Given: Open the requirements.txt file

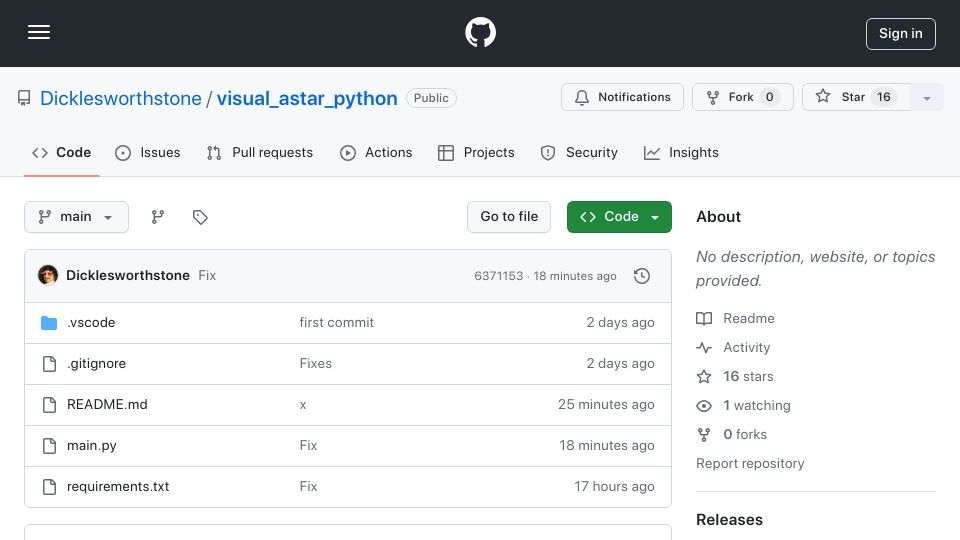Looking at the screenshot, I should click(x=118, y=487).
